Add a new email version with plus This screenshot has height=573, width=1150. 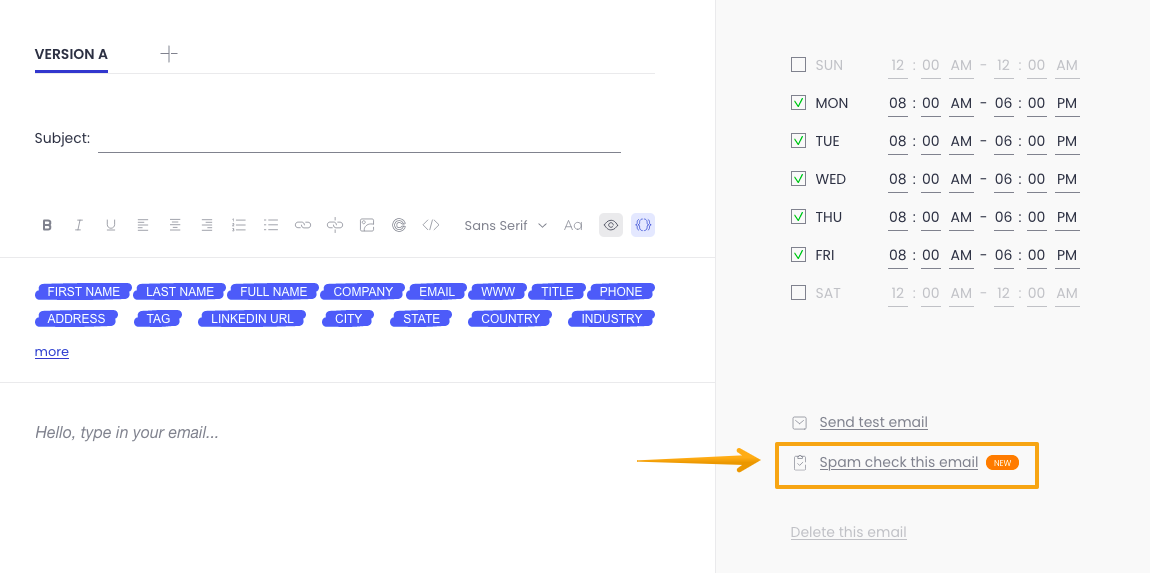169,54
